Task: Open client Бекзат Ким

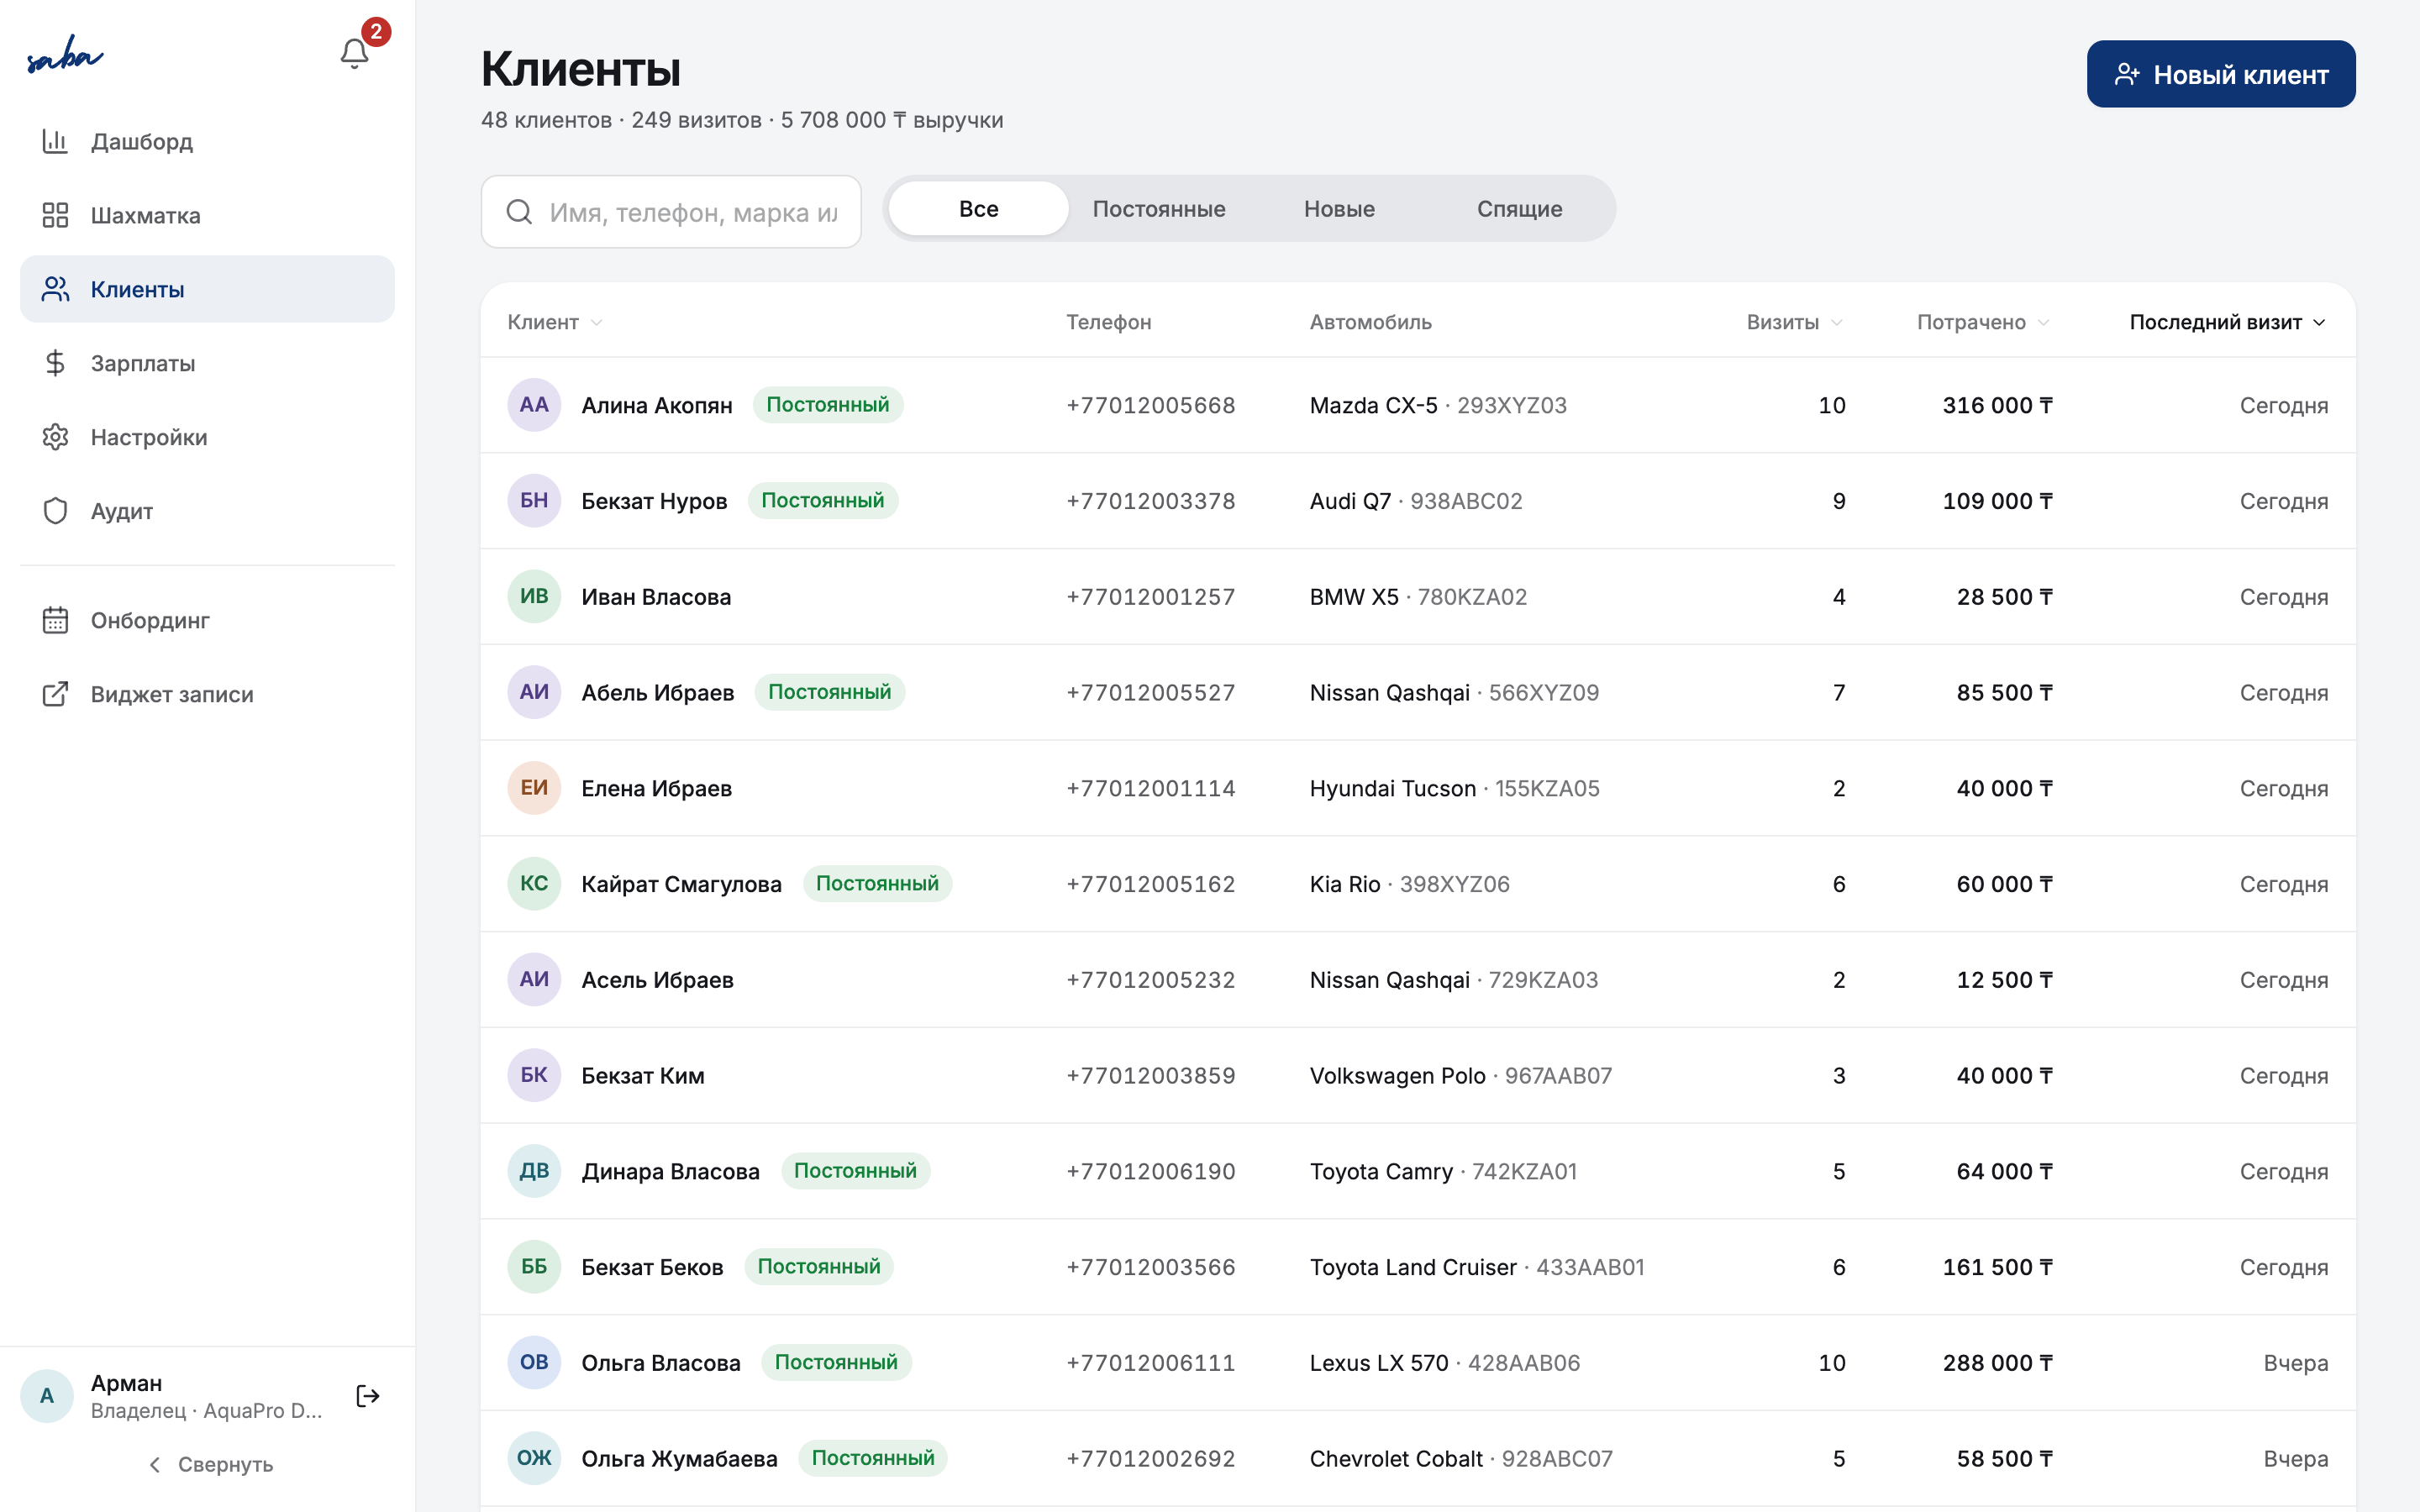Action: pyautogui.click(x=643, y=1076)
